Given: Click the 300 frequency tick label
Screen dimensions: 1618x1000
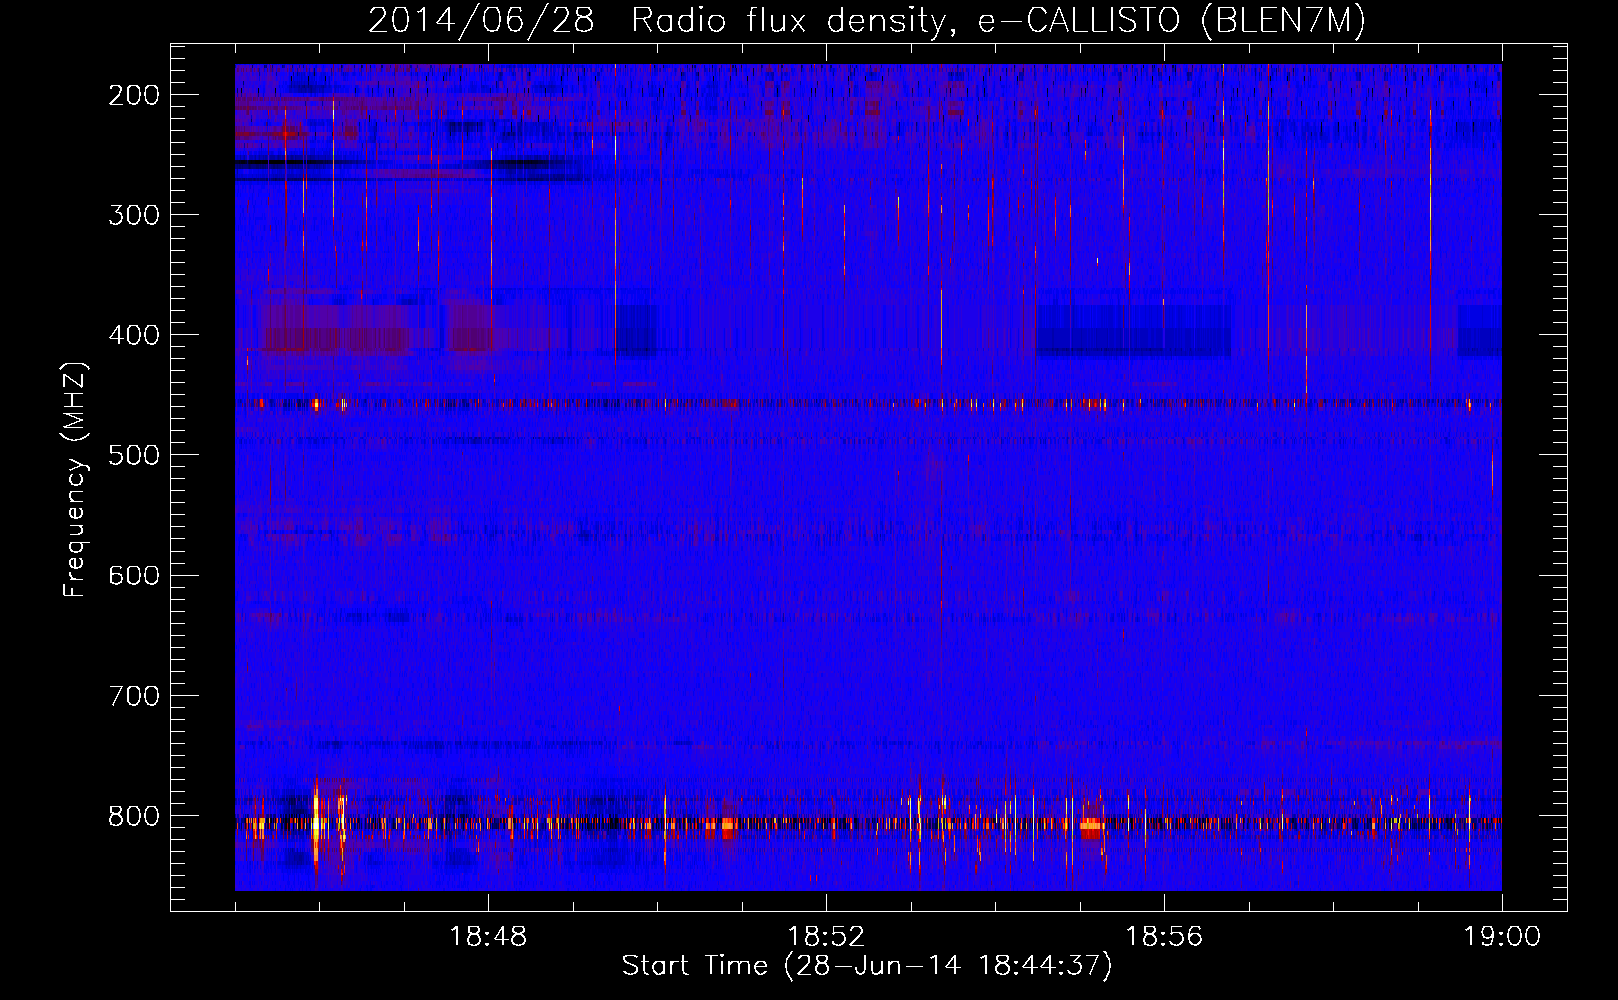Looking at the screenshot, I should click(133, 215).
